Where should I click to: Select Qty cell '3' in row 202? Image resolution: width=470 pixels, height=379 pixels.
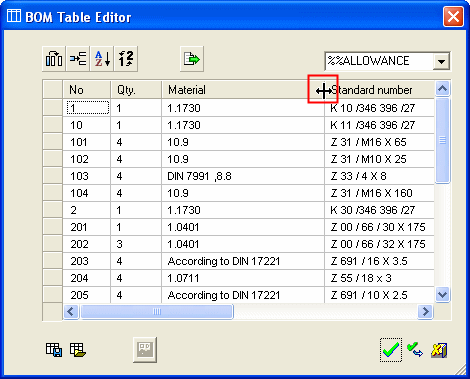pos(136,244)
